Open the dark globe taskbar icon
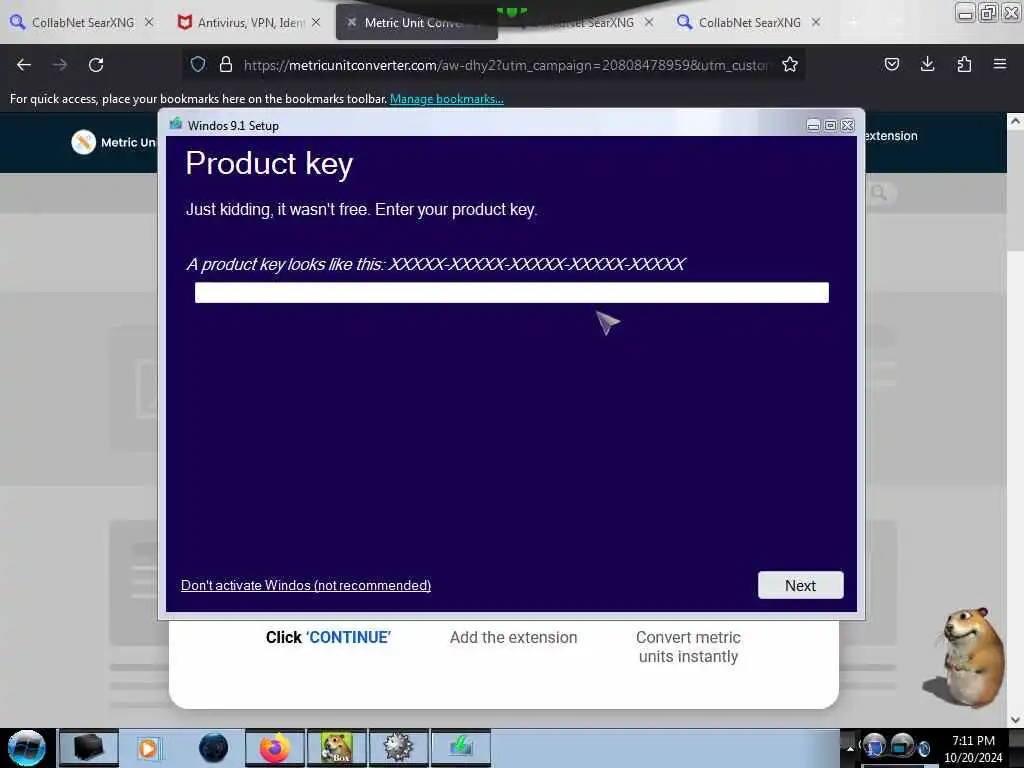Viewport: 1024px width, 768px height. pyautogui.click(x=214, y=748)
